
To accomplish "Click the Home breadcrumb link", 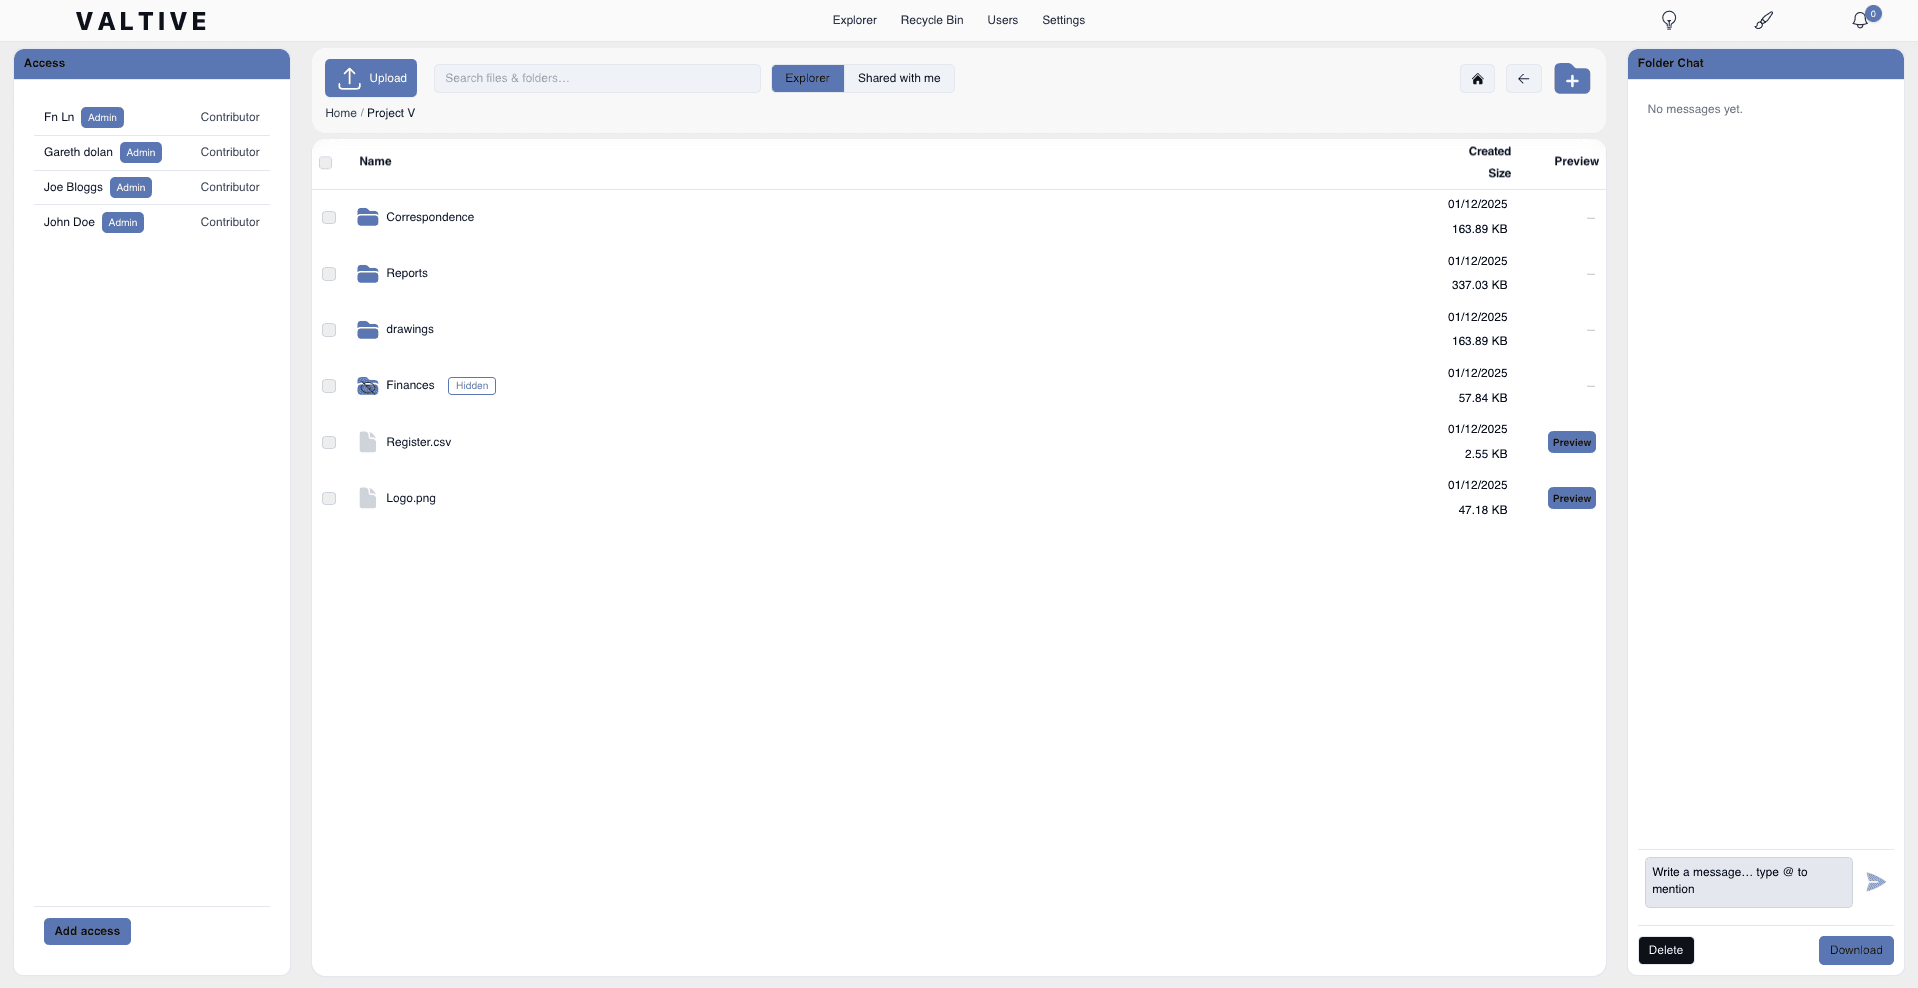I will 340,113.
